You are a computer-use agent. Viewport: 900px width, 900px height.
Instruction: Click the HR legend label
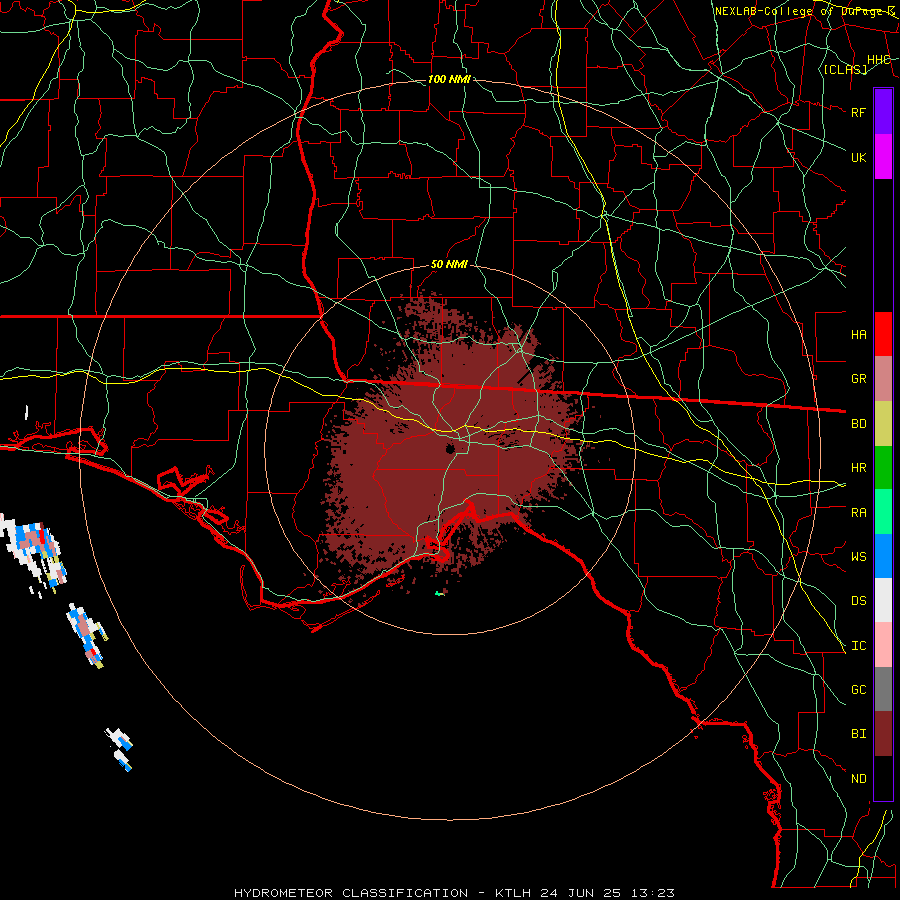coord(858,468)
